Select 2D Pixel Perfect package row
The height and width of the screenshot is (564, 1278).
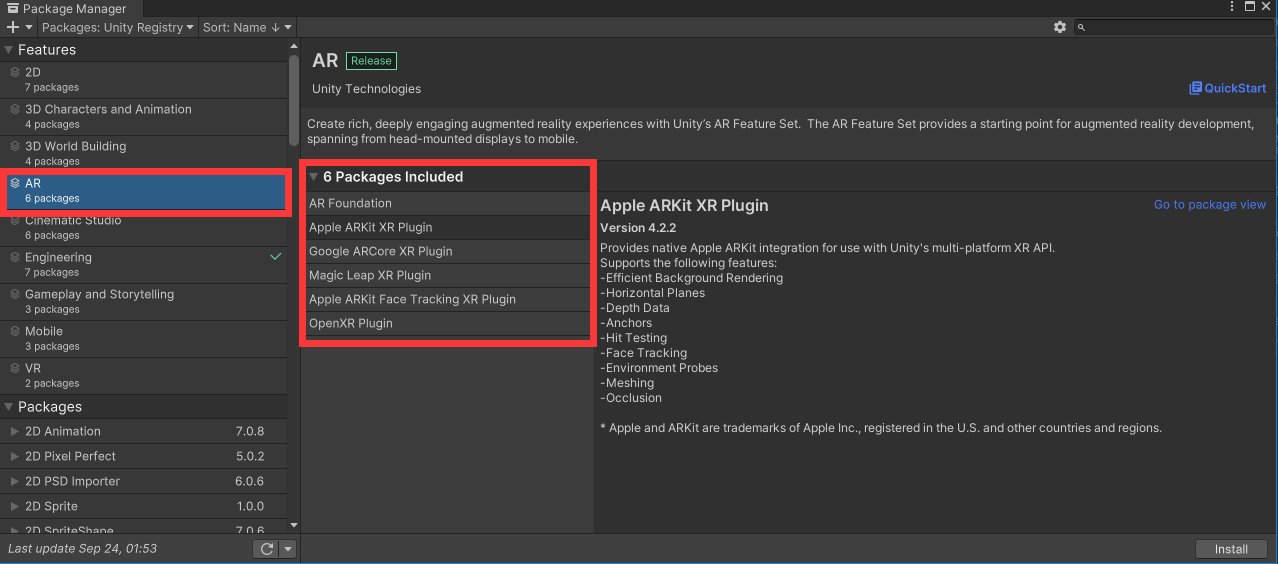pyautogui.click(x=144, y=456)
